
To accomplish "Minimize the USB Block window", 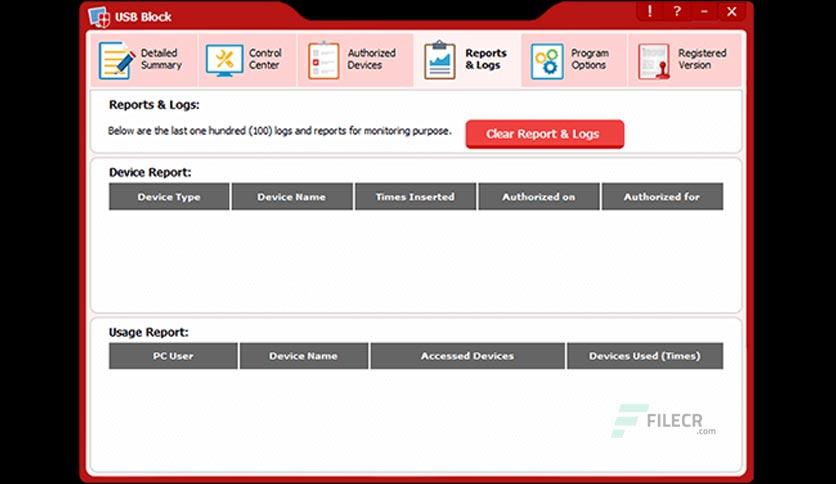I will 704,11.
